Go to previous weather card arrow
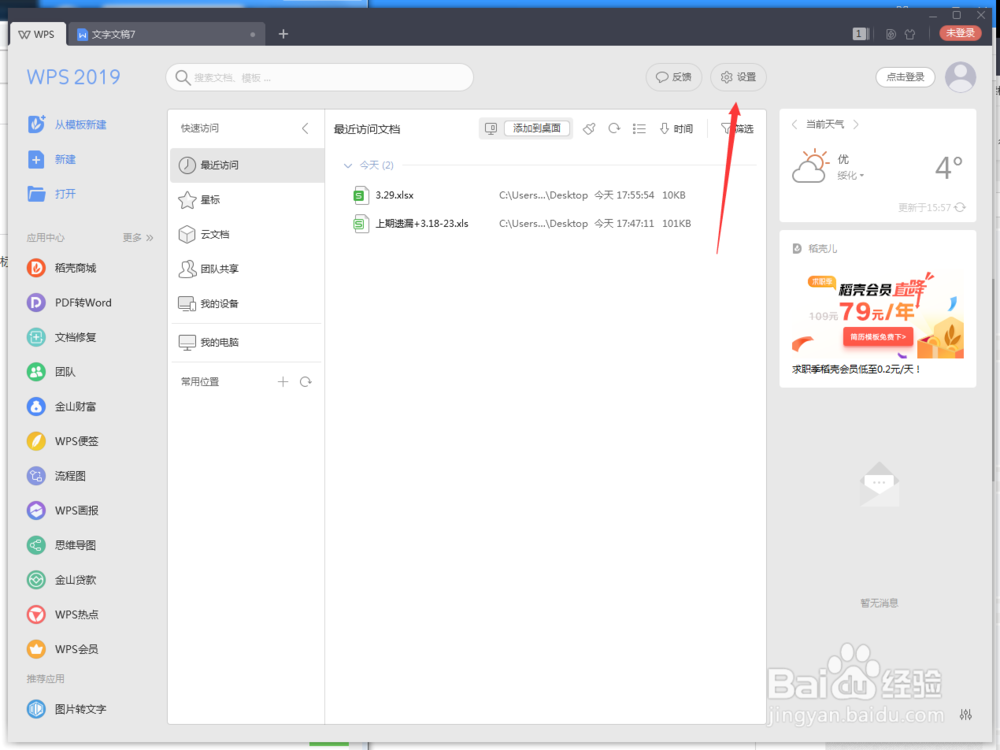The image size is (1000, 750). tap(794, 124)
